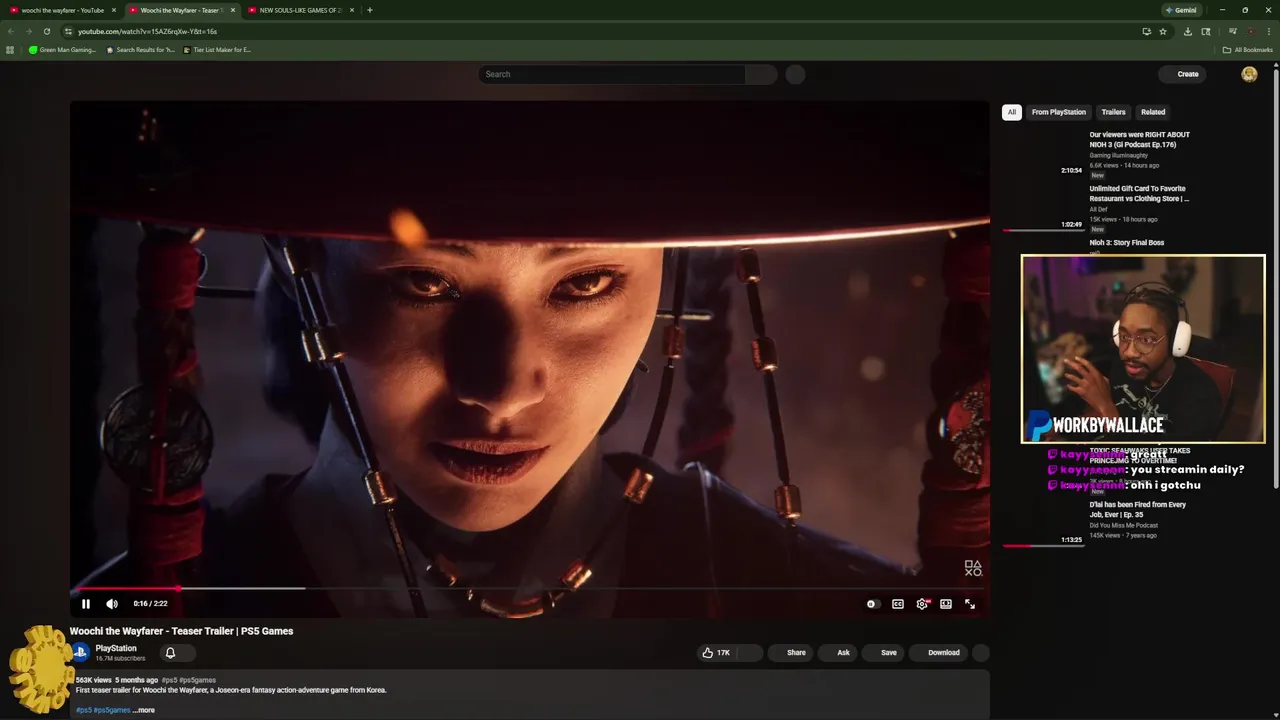Start voice search with the microphone

795,74
